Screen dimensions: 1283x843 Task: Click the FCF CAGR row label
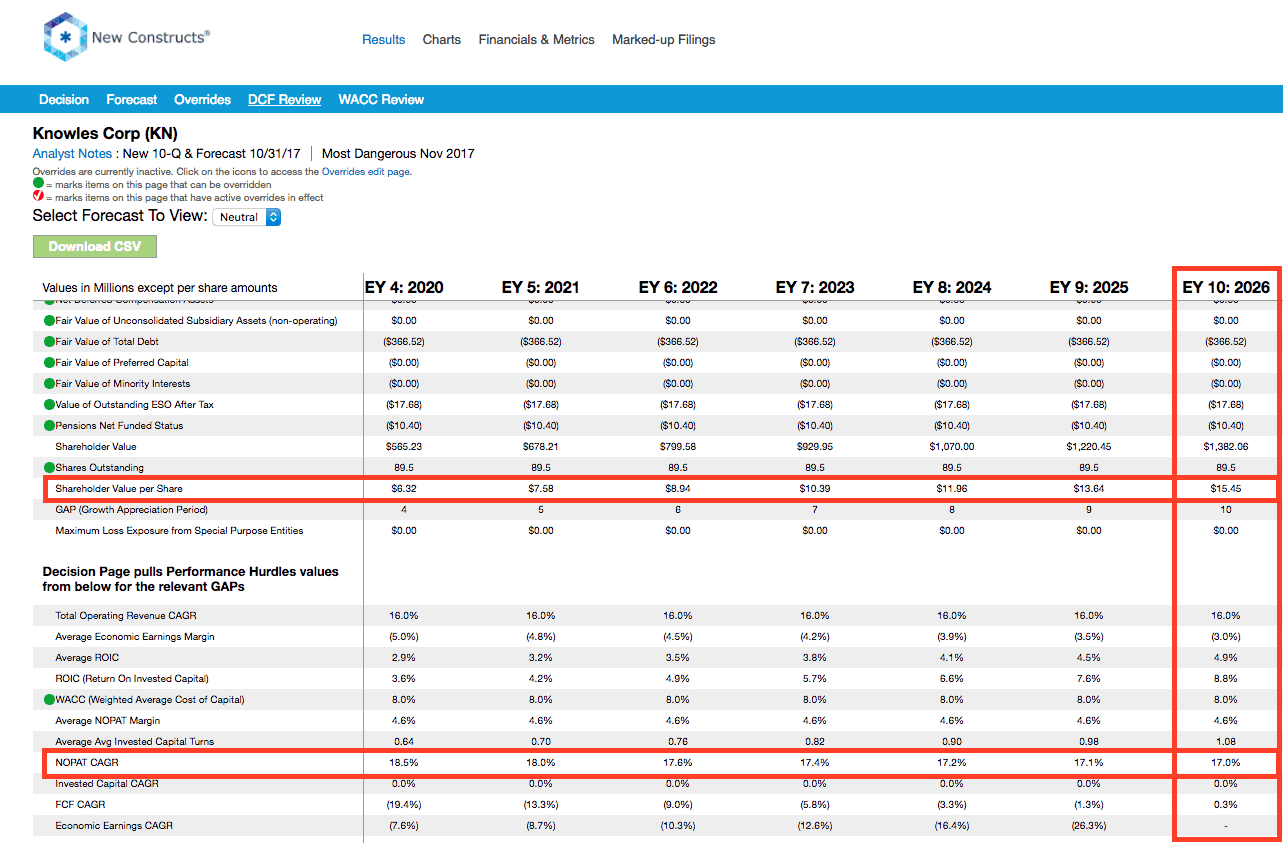[80, 805]
